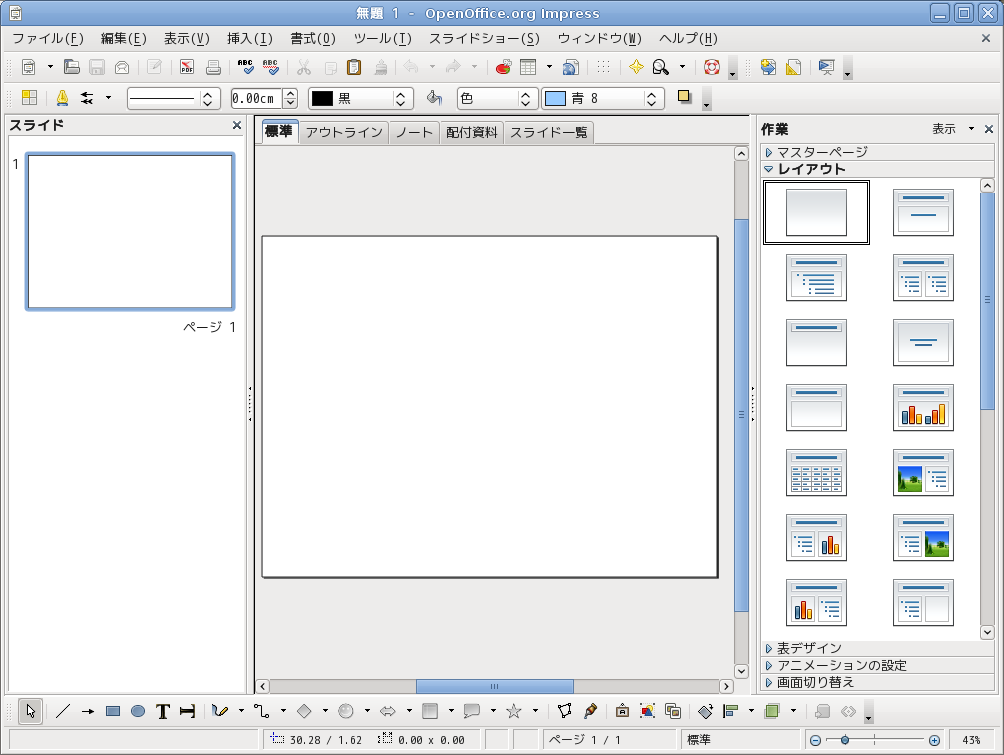Click the zoom-in plus button in the status bar
The image size is (1004, 755).
pyautogui.click(x=934, y=740)
